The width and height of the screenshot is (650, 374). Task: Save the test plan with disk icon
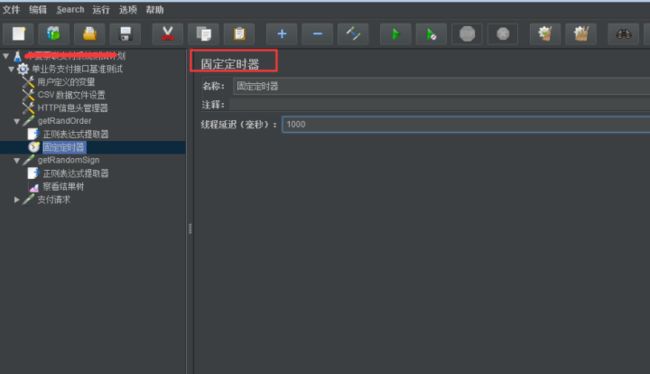tap(125, 34)
